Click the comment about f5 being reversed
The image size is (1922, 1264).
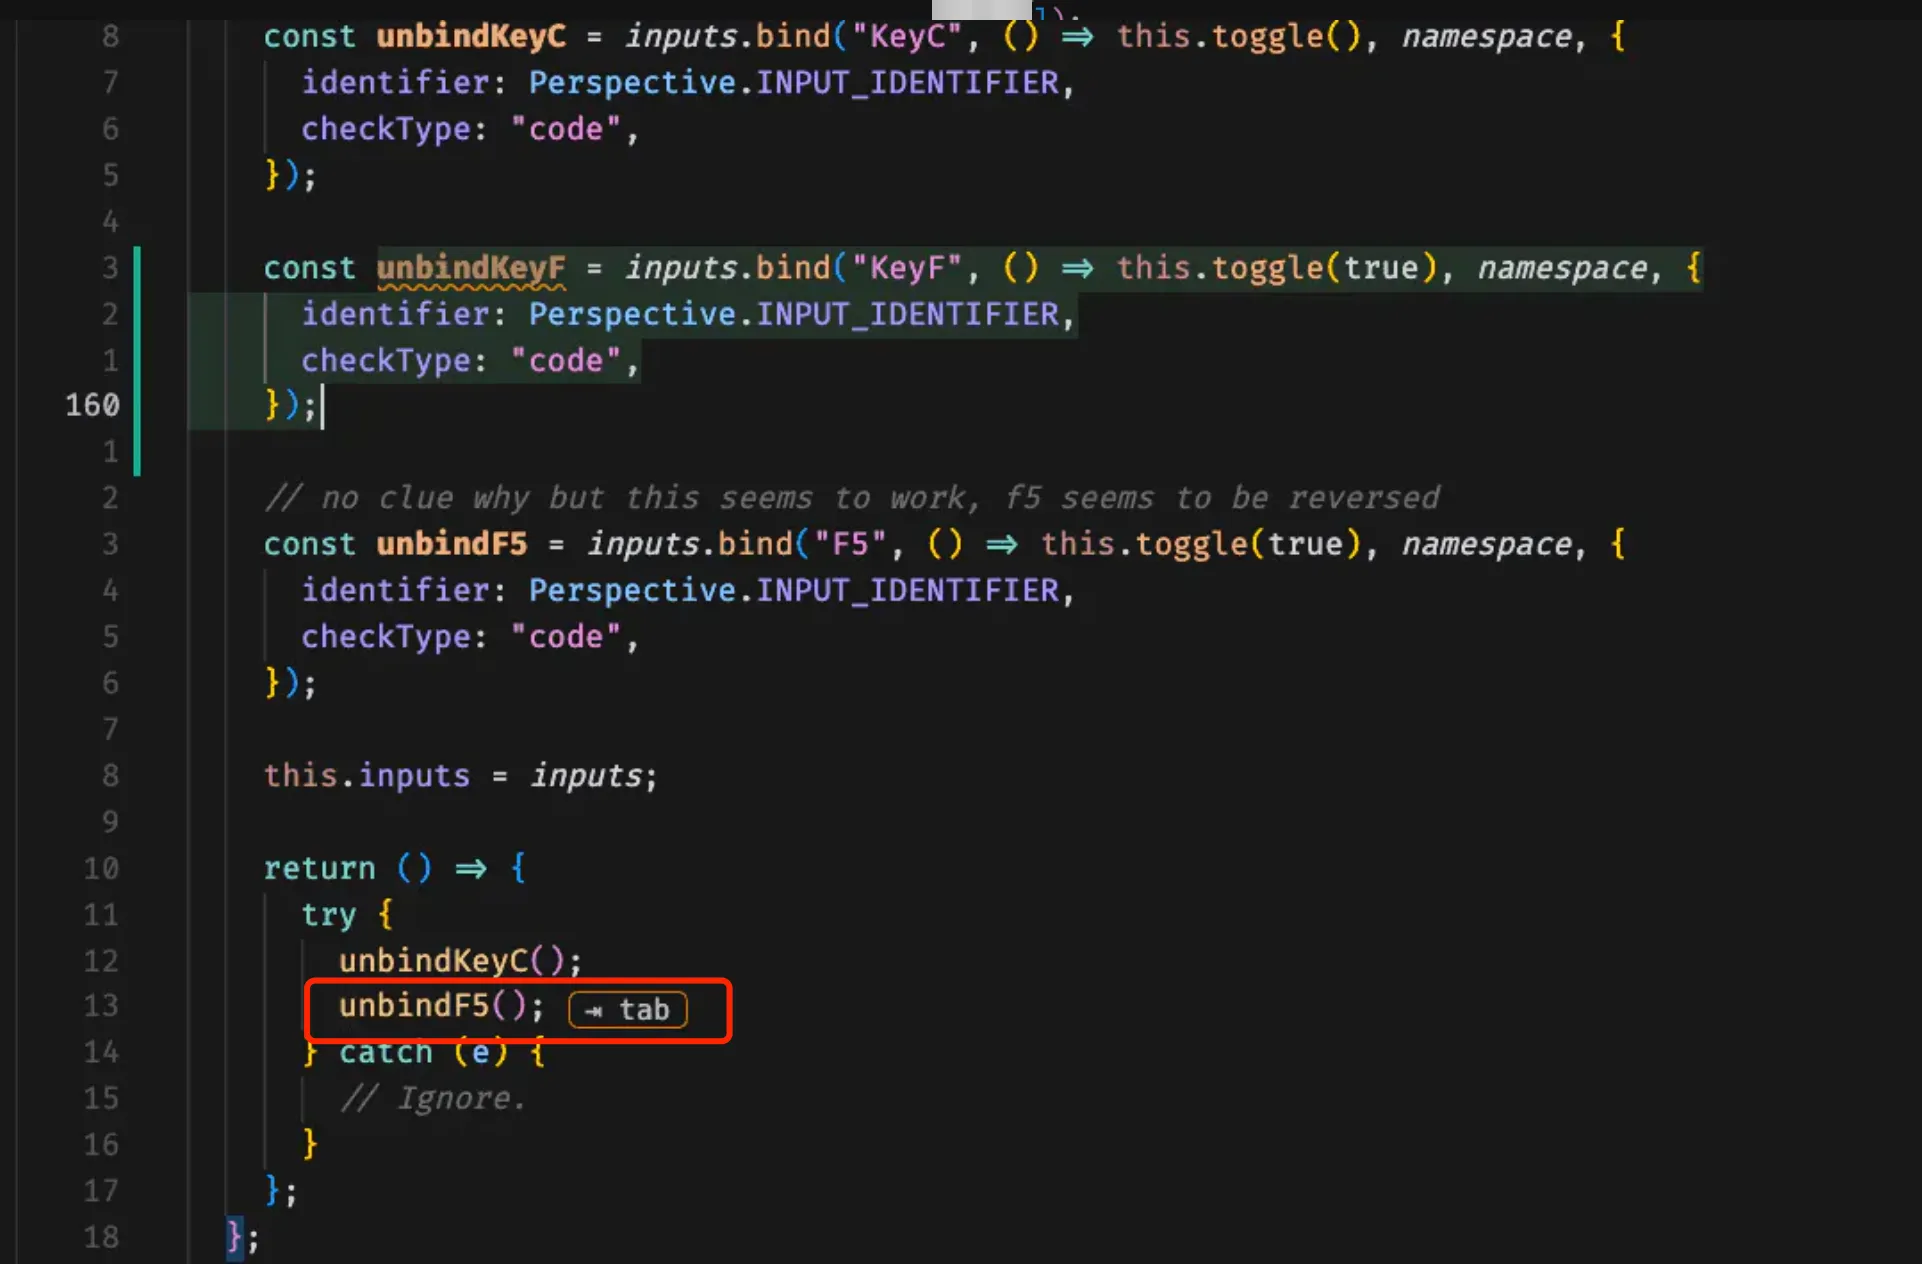[x=852, y=498]
